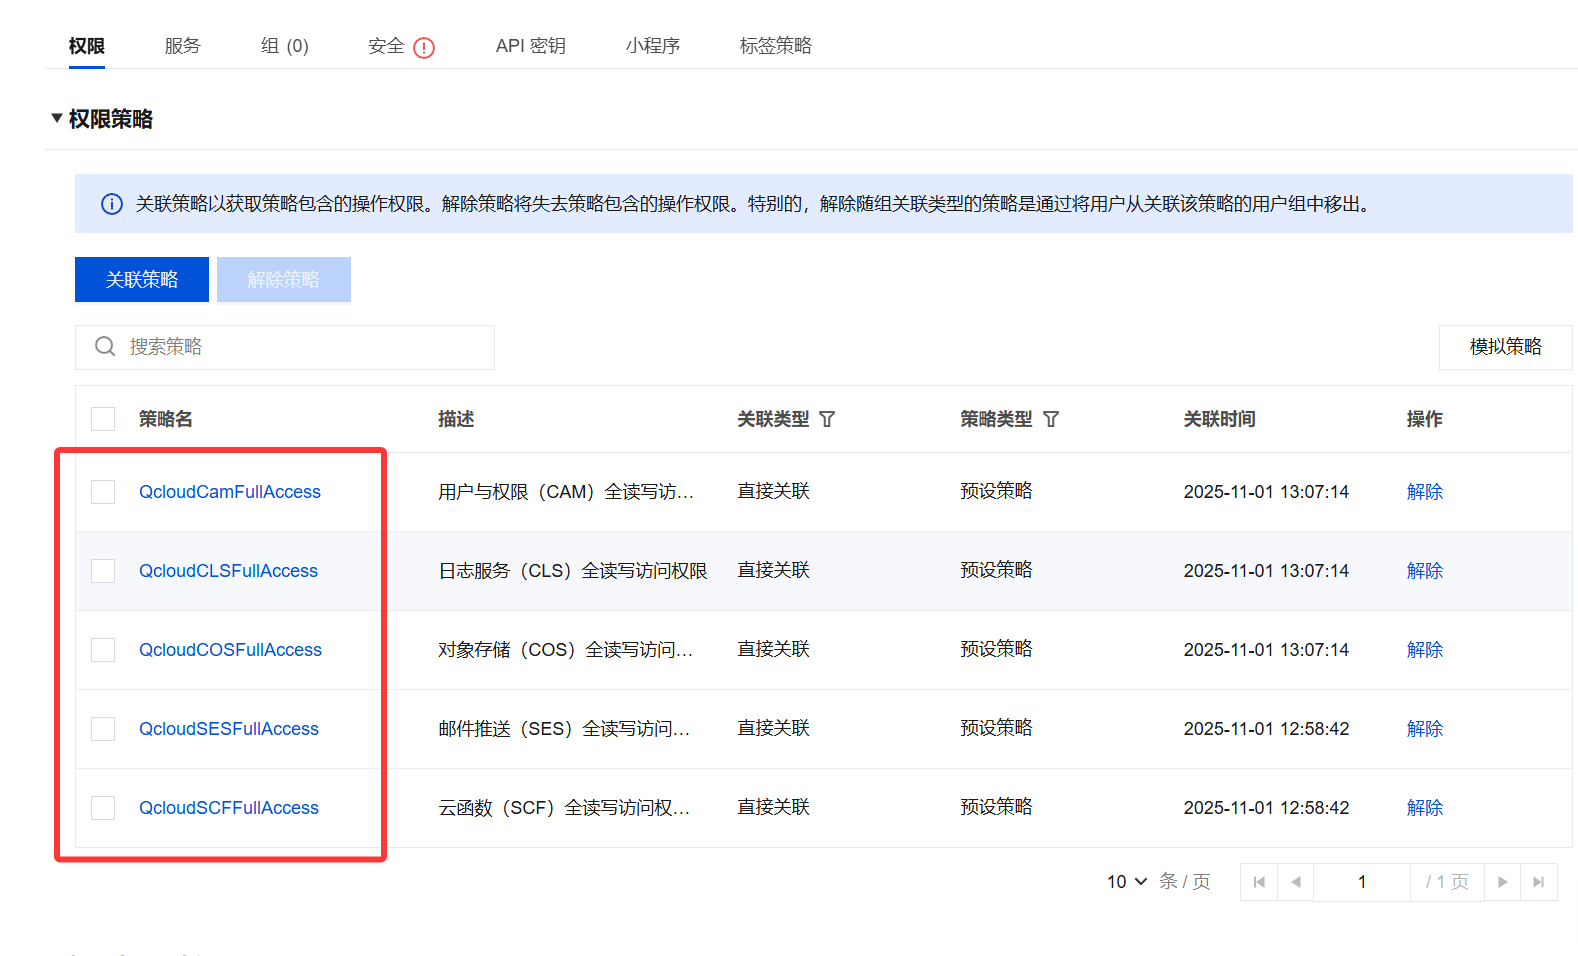Switch to the 服务 tab

coord(182,46)
